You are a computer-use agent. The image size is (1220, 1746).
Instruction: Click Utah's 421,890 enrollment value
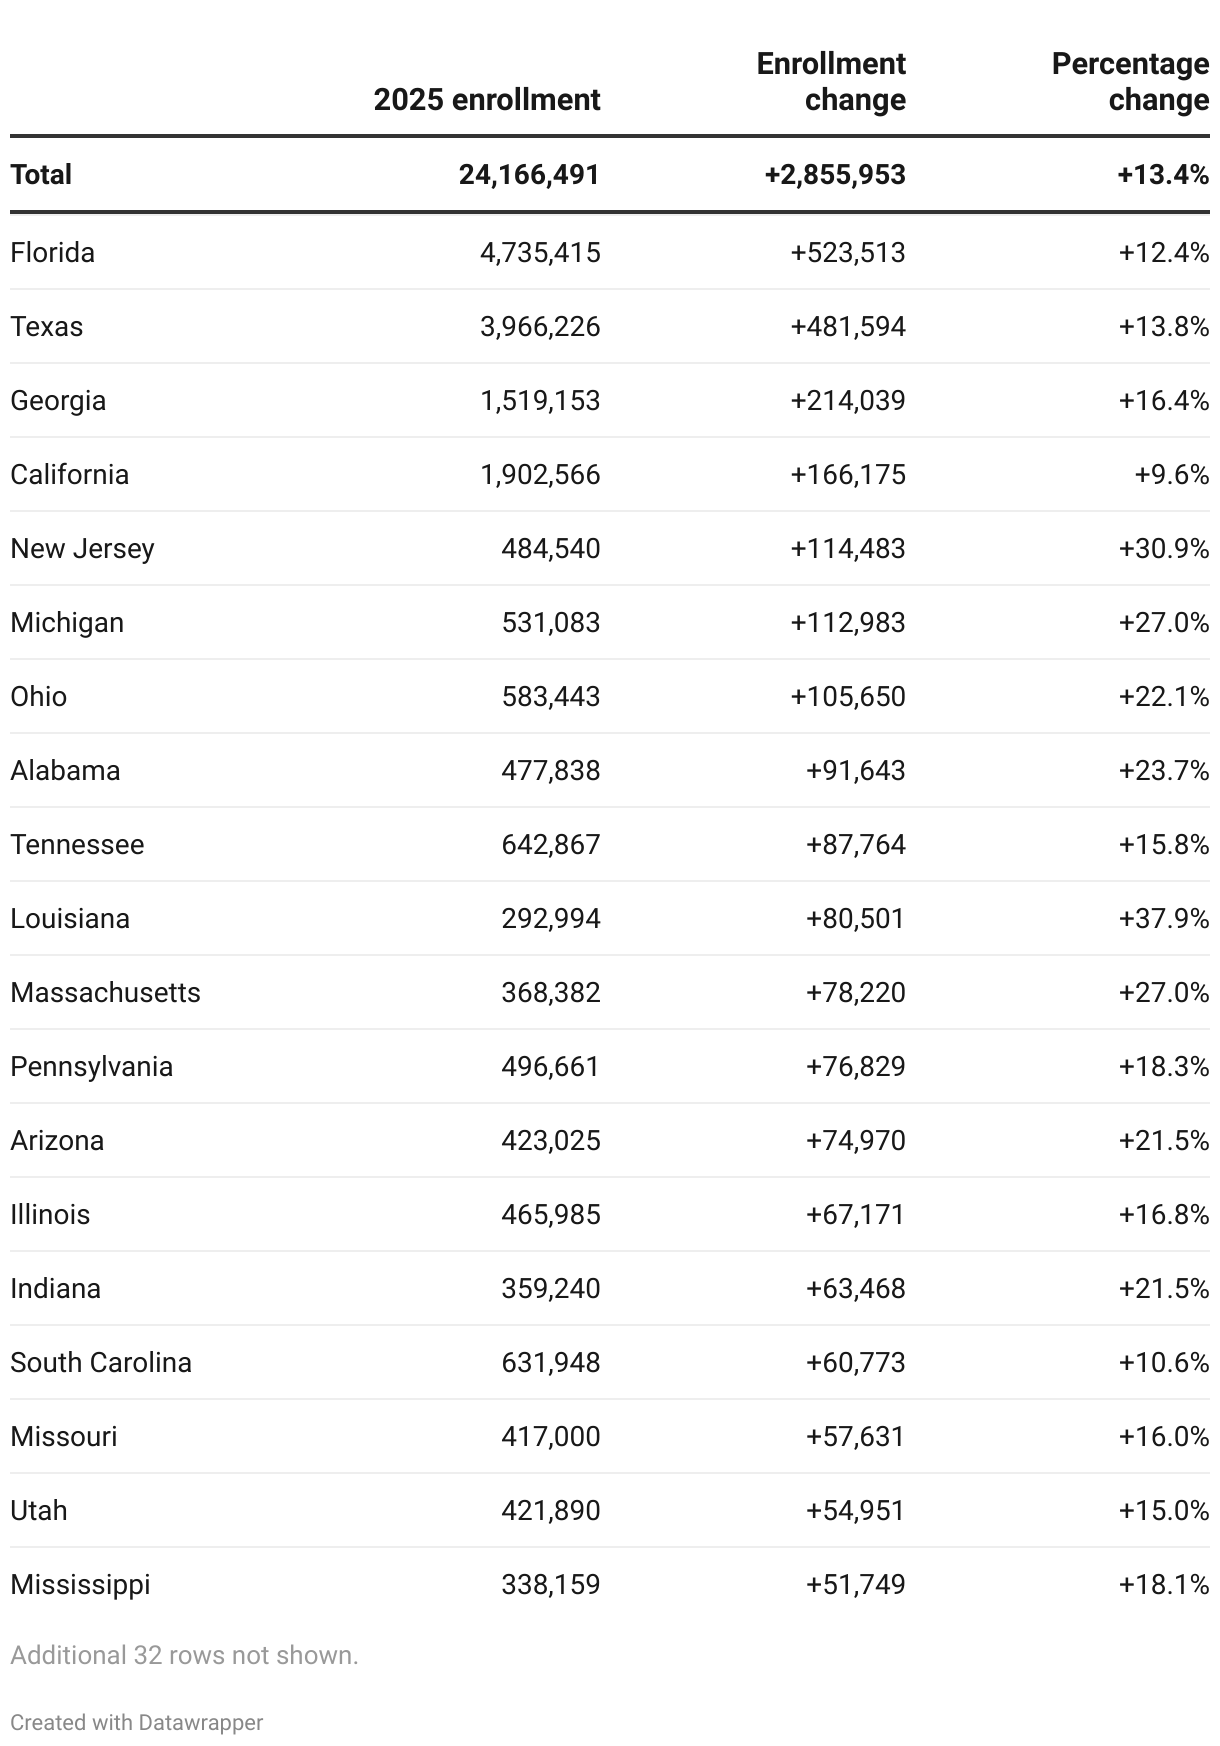tap(551, 1510)
